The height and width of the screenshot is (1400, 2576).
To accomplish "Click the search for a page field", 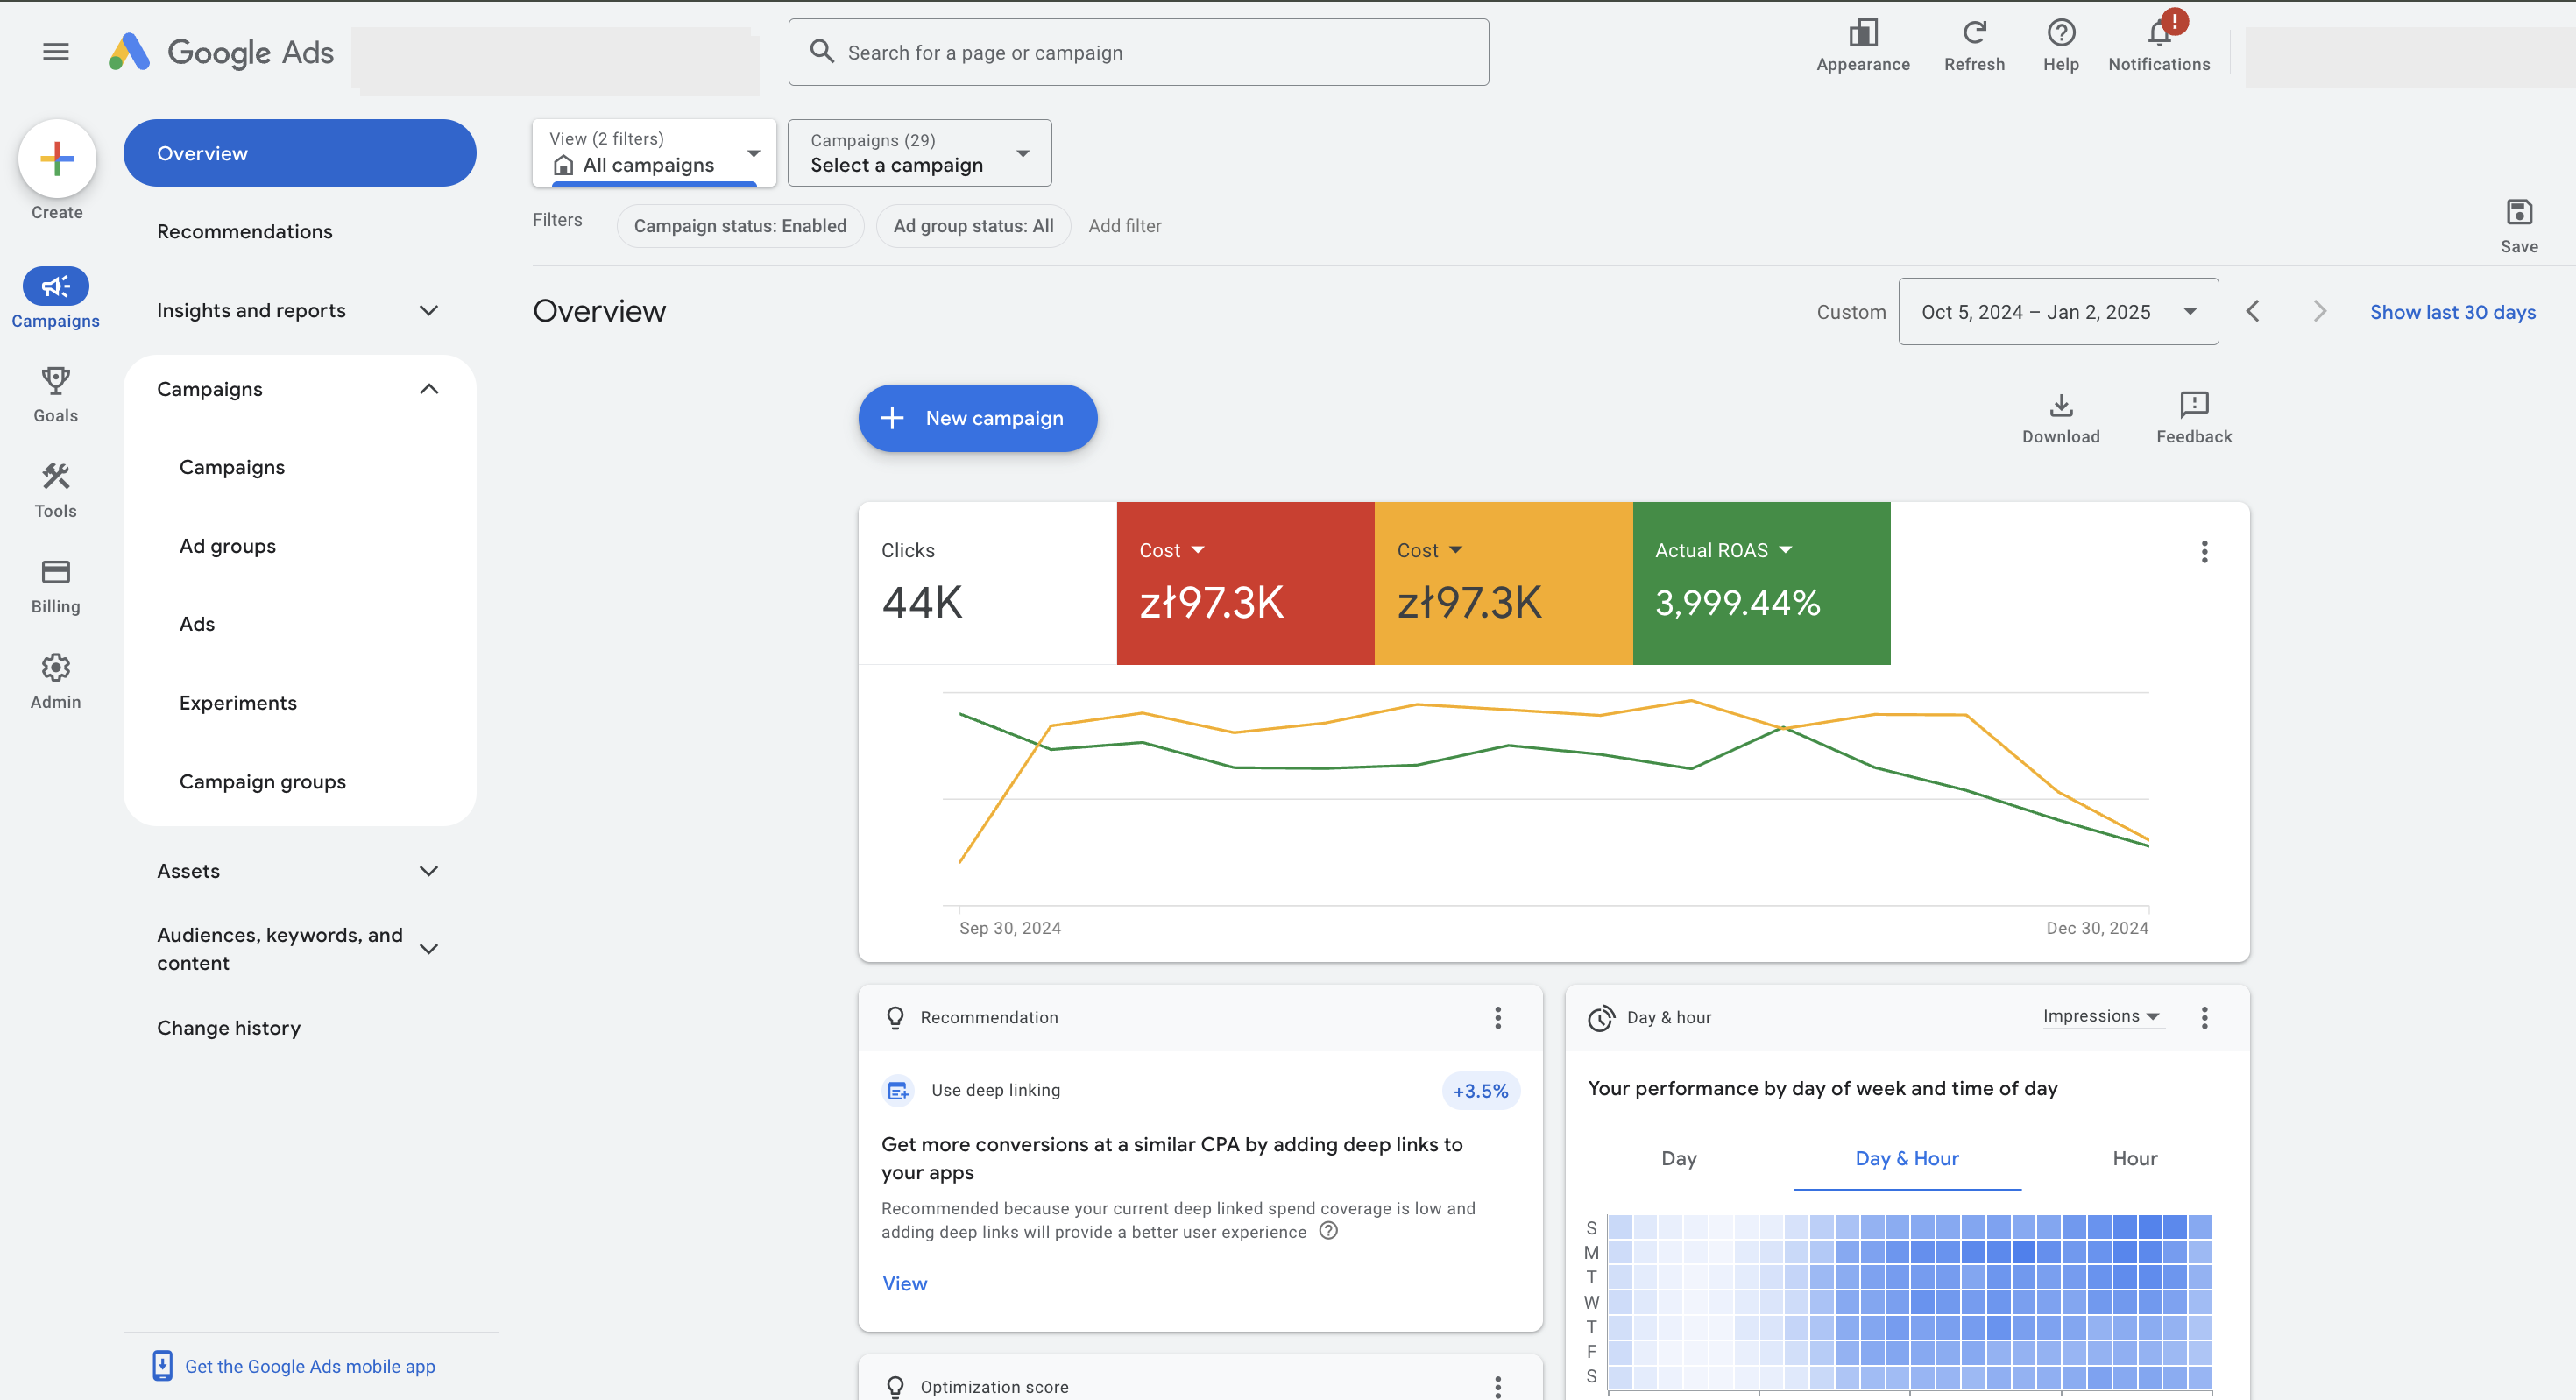I will point(1138,52).
